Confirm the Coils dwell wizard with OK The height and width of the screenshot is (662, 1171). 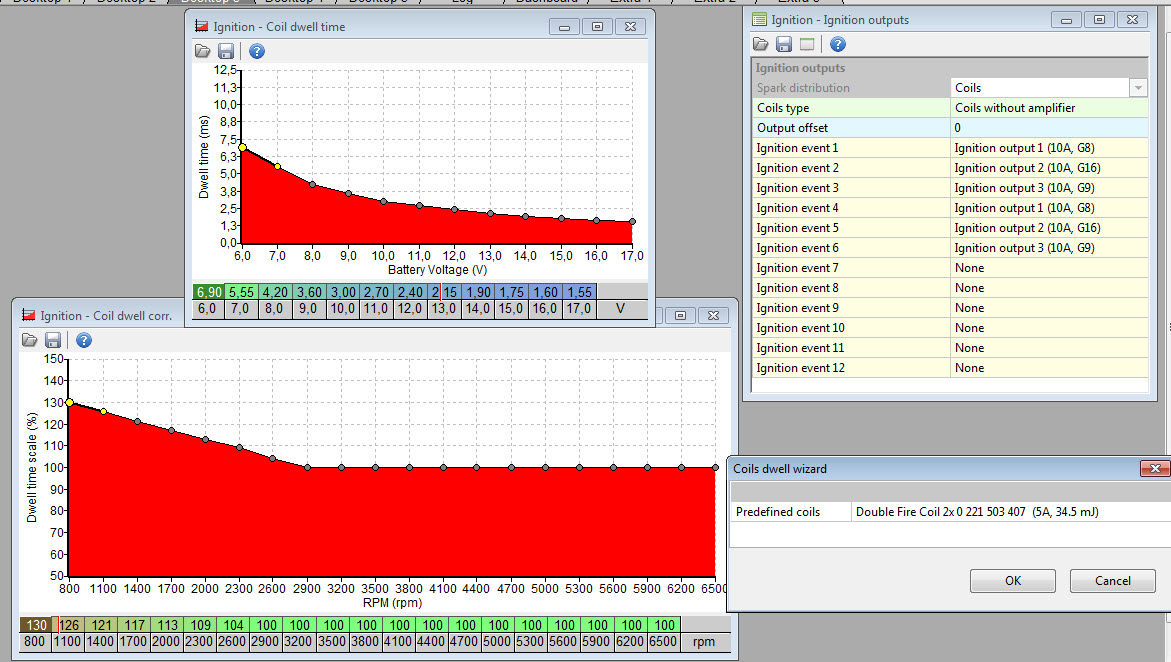coord(1012,581)
